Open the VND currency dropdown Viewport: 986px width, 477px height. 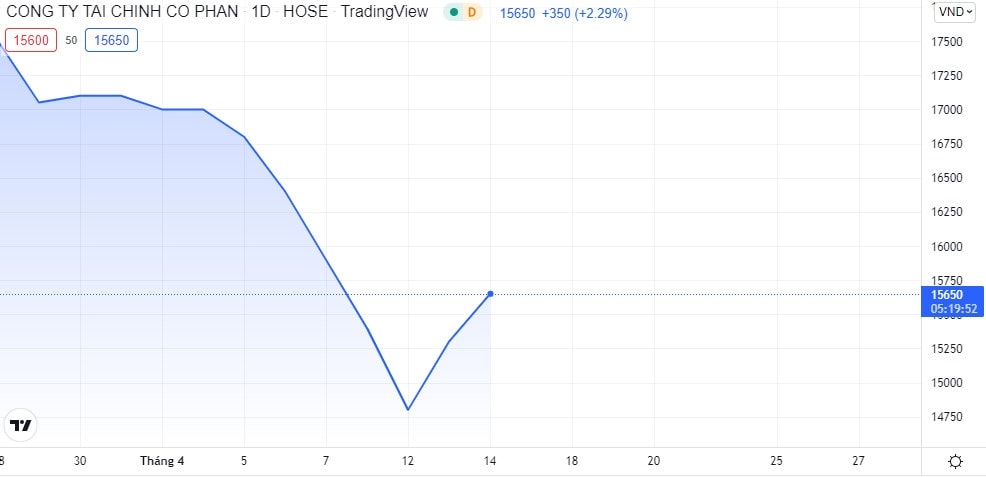[955, 12]
